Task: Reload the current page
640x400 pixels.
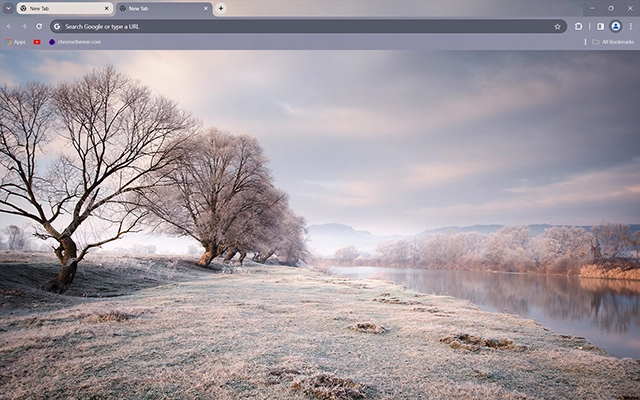Action: 39,27
